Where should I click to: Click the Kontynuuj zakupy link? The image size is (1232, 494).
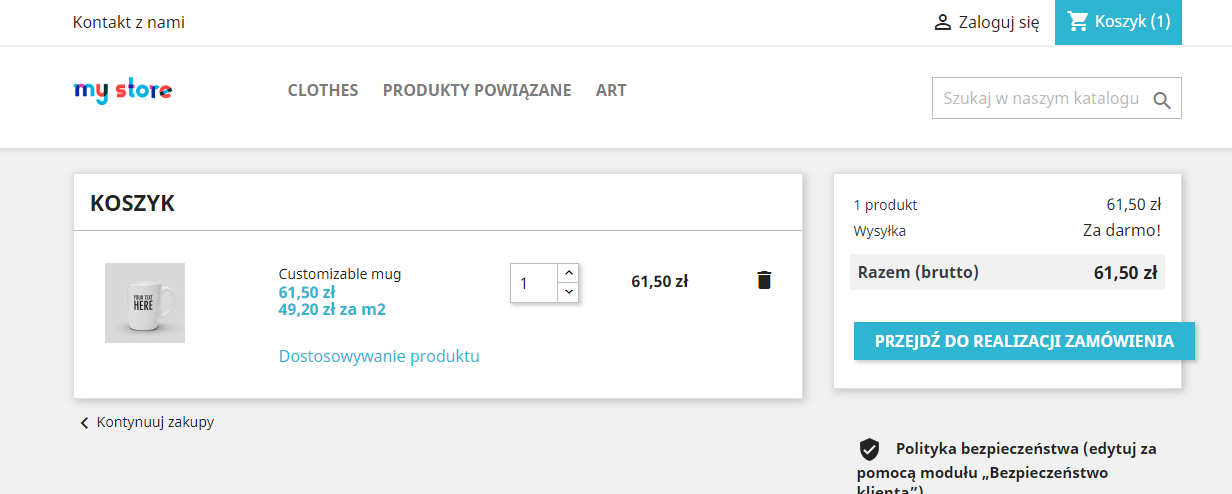point(155,422)
